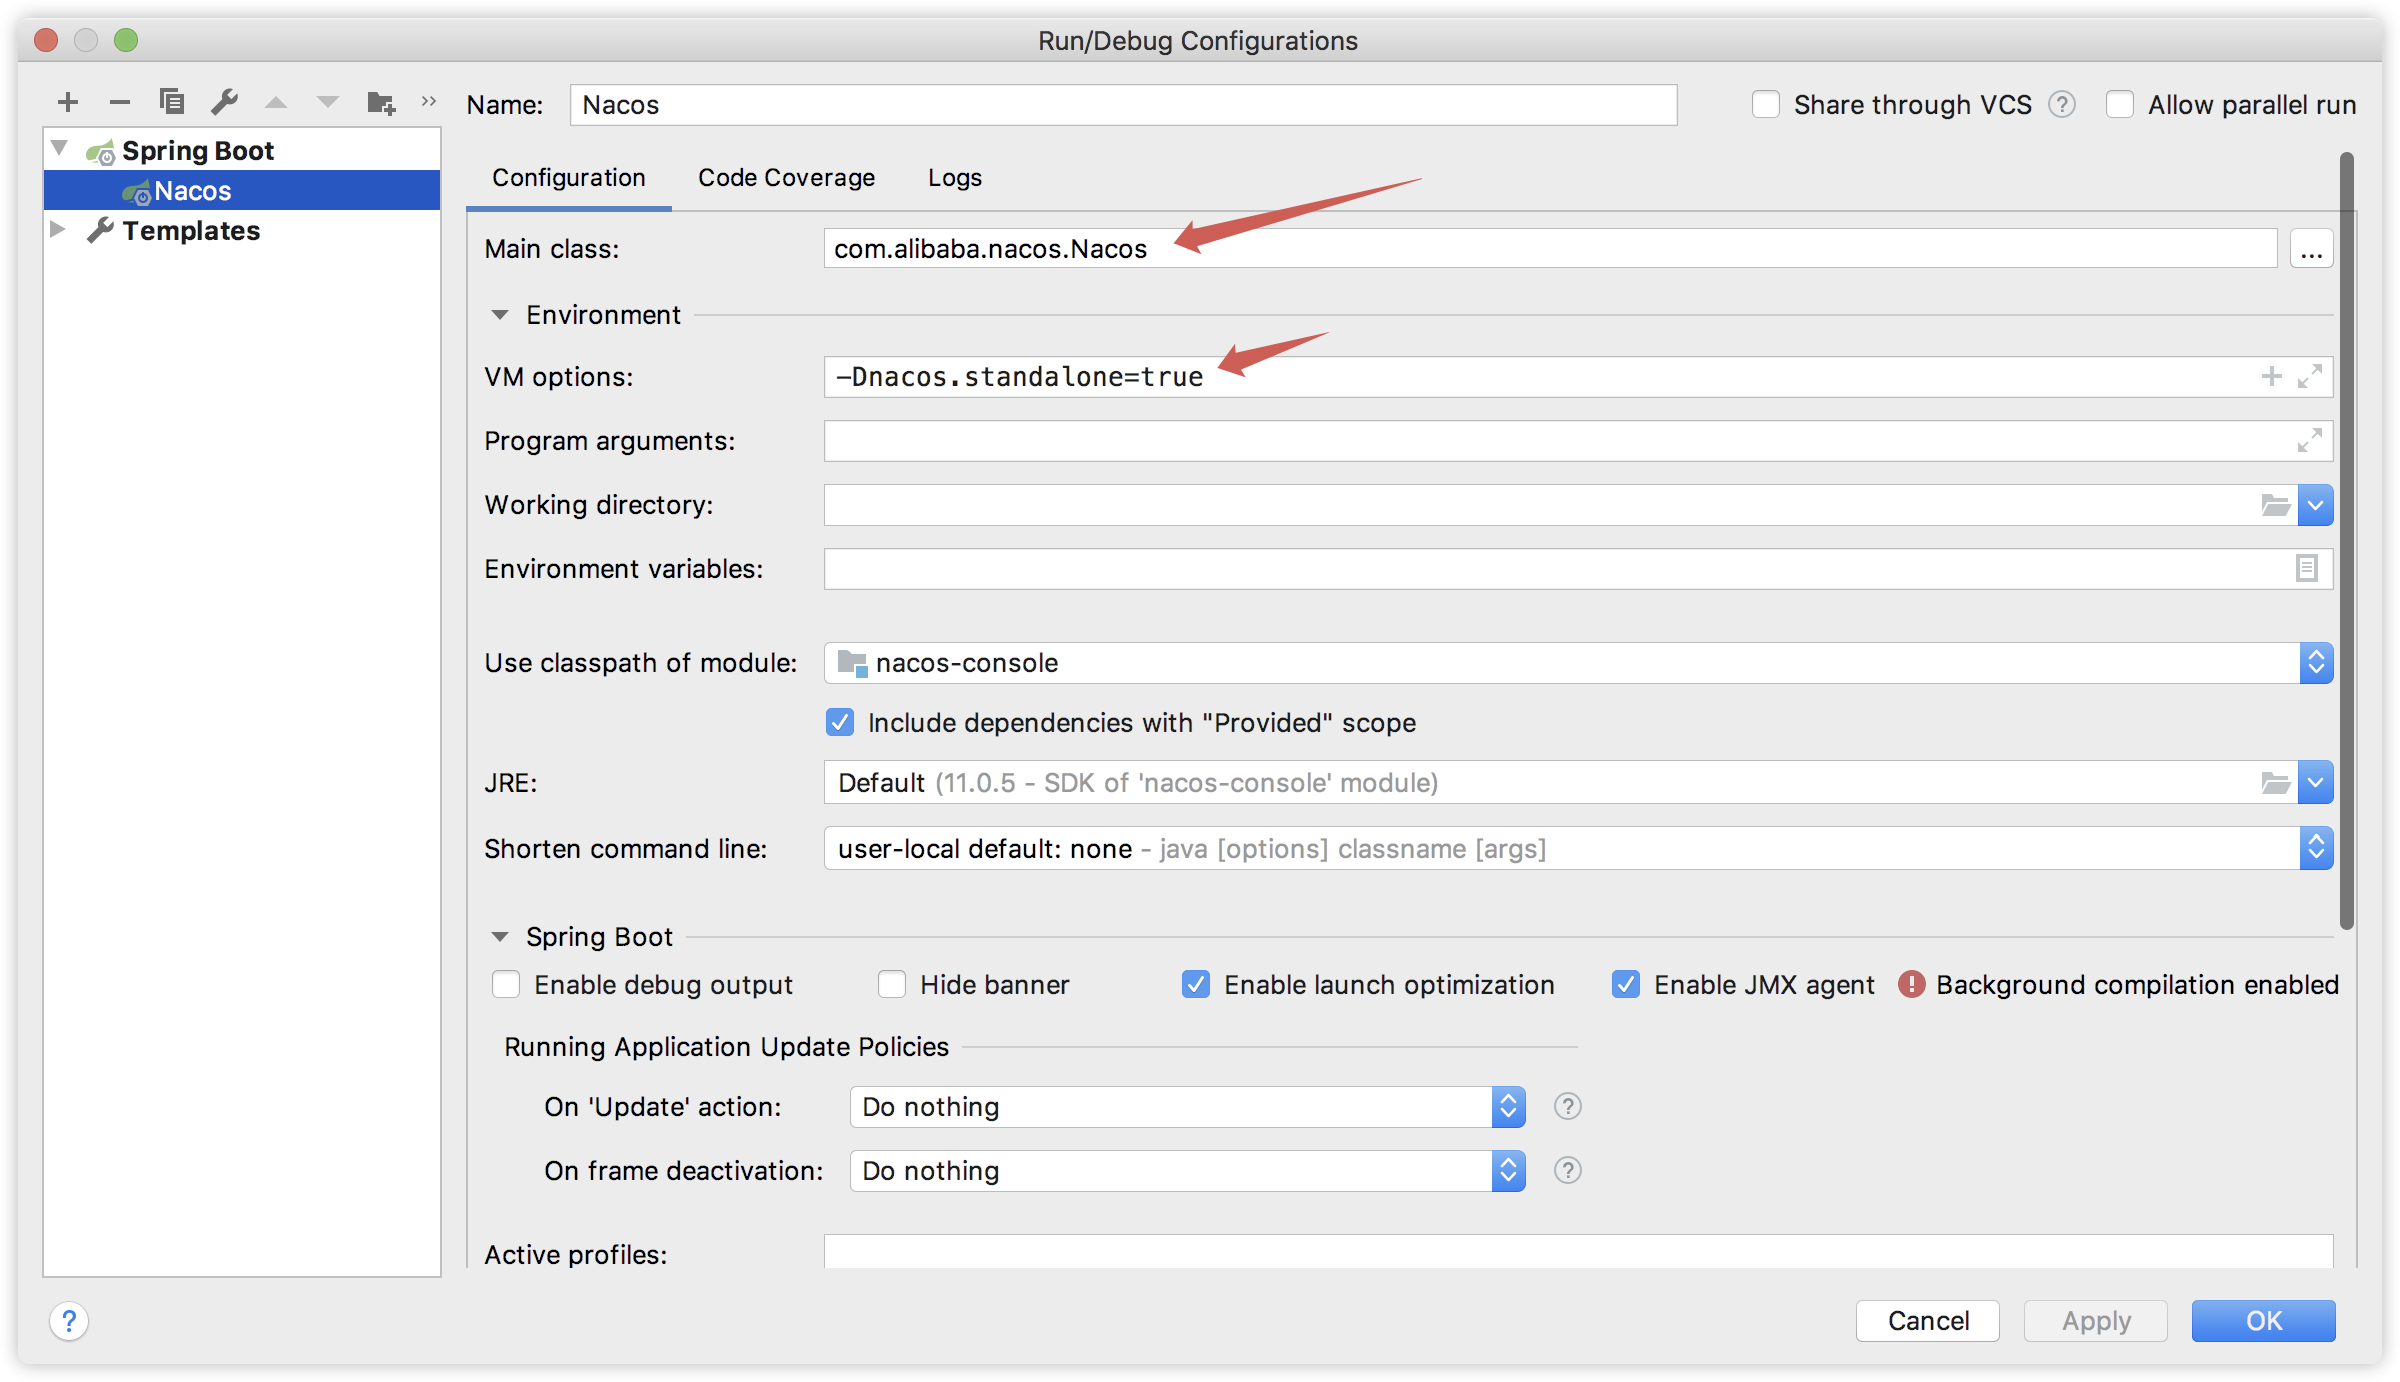Click the help question mark button at bottom left
Viewport: 2400px width, 1382px height.
[69, 1321]
